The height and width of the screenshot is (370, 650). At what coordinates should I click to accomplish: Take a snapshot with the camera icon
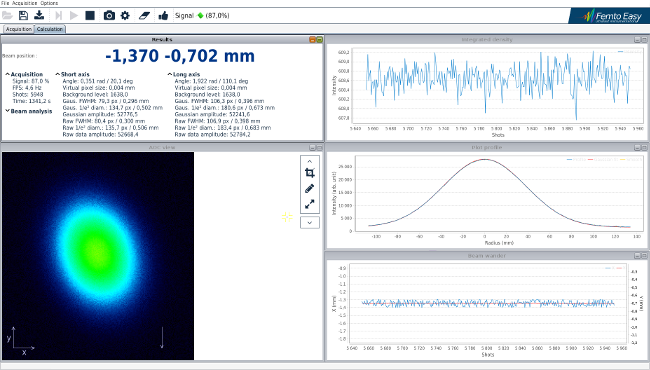click(x=109, y=16)
